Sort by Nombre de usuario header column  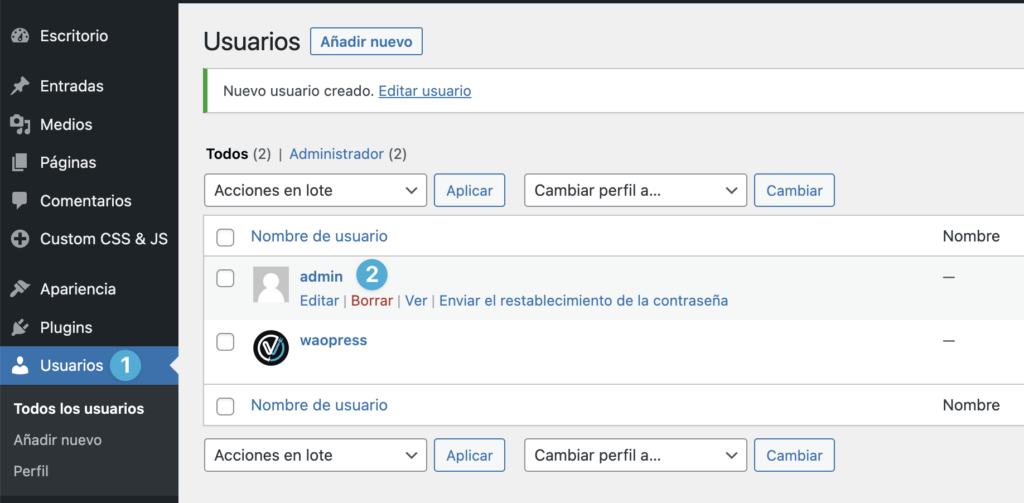point(319,236)
